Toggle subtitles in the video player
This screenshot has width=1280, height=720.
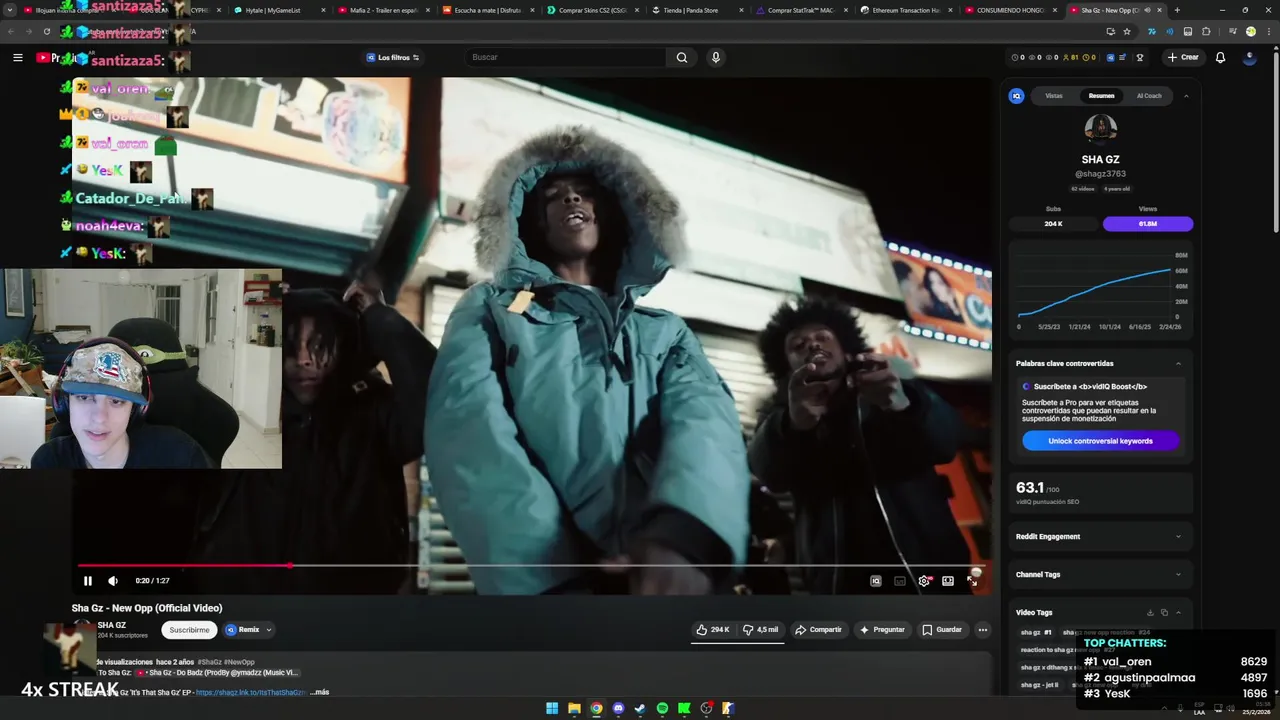[900, 581]
